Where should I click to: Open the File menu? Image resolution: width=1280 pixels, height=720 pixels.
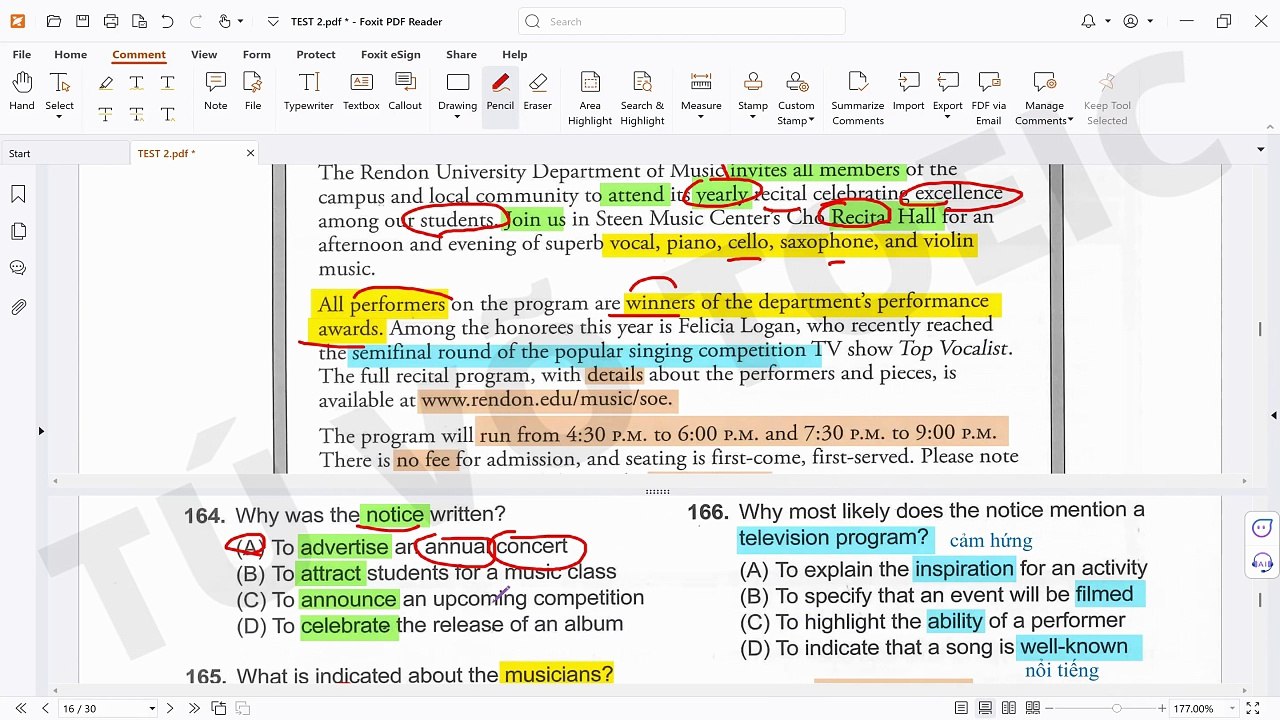coord(22,55)
